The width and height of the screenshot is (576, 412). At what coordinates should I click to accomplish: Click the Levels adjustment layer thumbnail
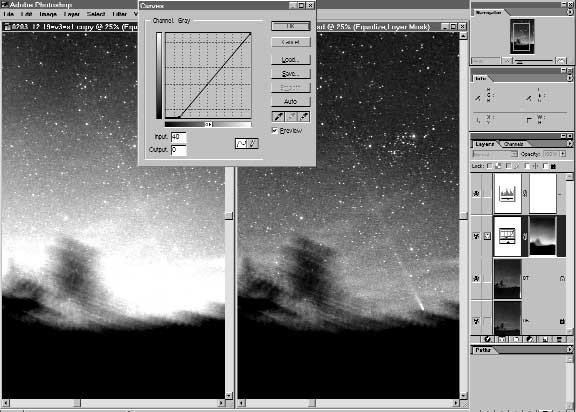pyautogui.click(x=507, y=193)
